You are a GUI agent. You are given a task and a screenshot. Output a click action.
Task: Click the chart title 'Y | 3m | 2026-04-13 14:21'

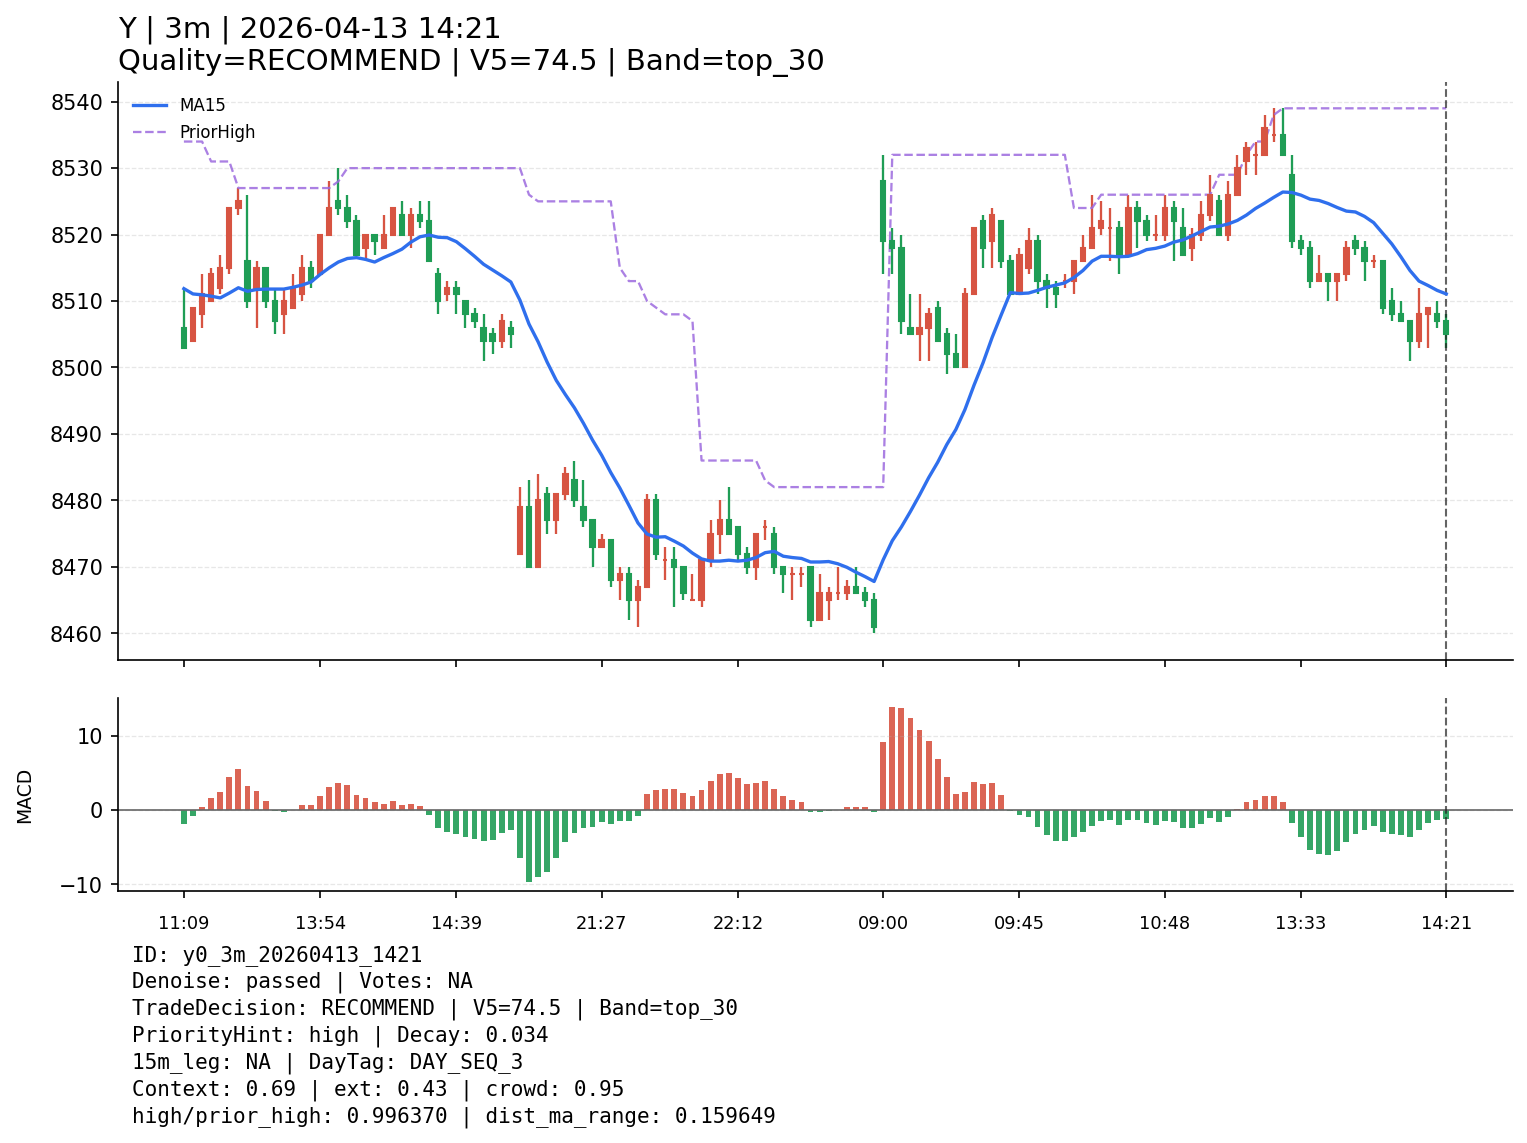309,29
